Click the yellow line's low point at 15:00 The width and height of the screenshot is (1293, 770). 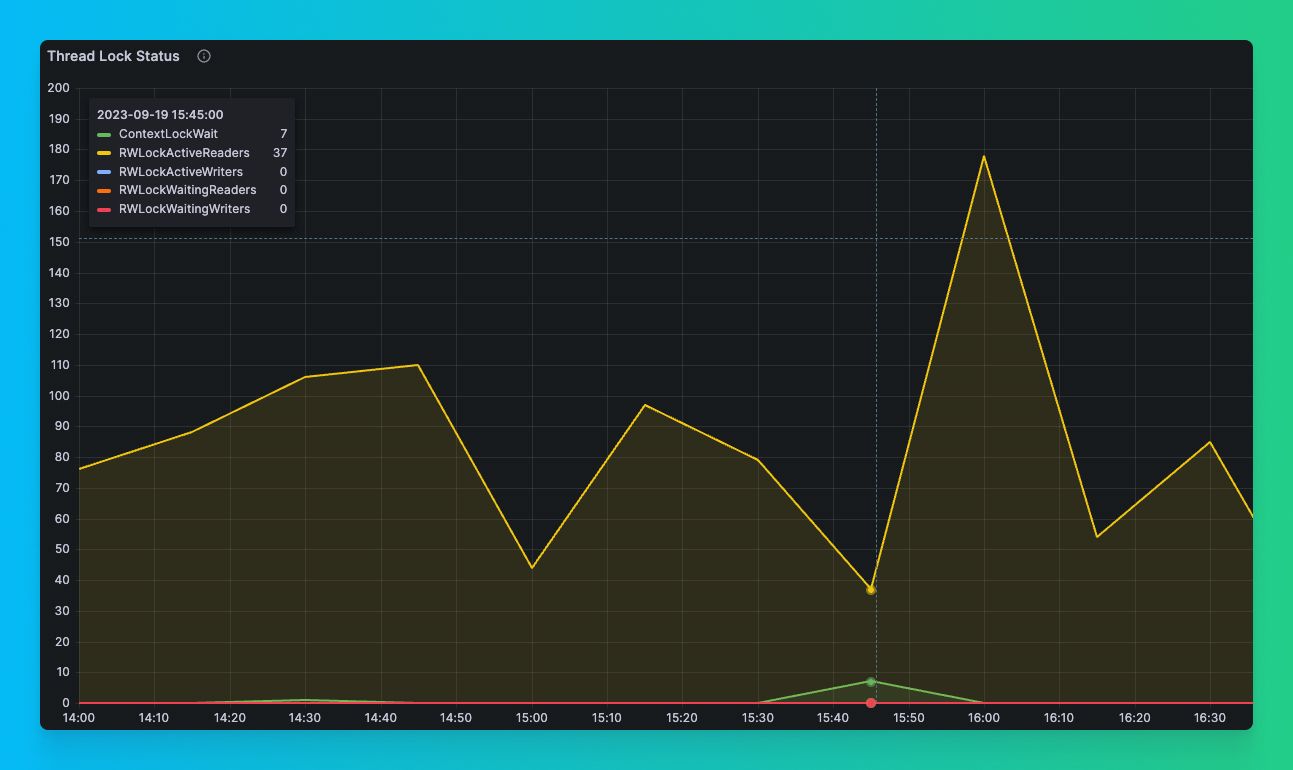point(532,568)
